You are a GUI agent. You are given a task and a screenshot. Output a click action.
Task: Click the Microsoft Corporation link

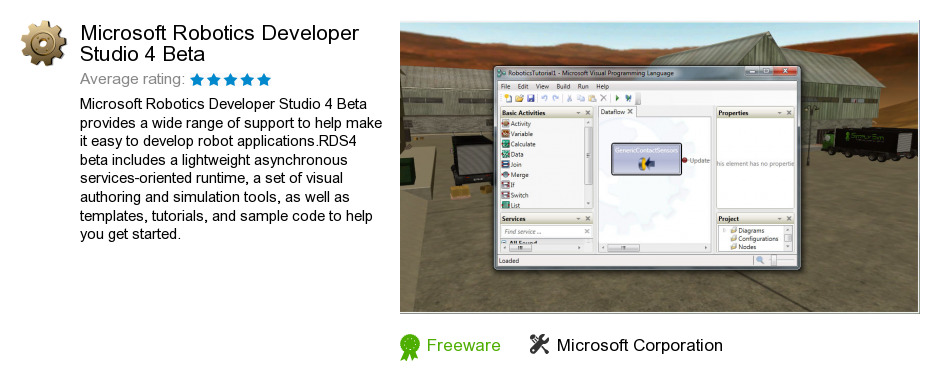[x=640, y=345]
